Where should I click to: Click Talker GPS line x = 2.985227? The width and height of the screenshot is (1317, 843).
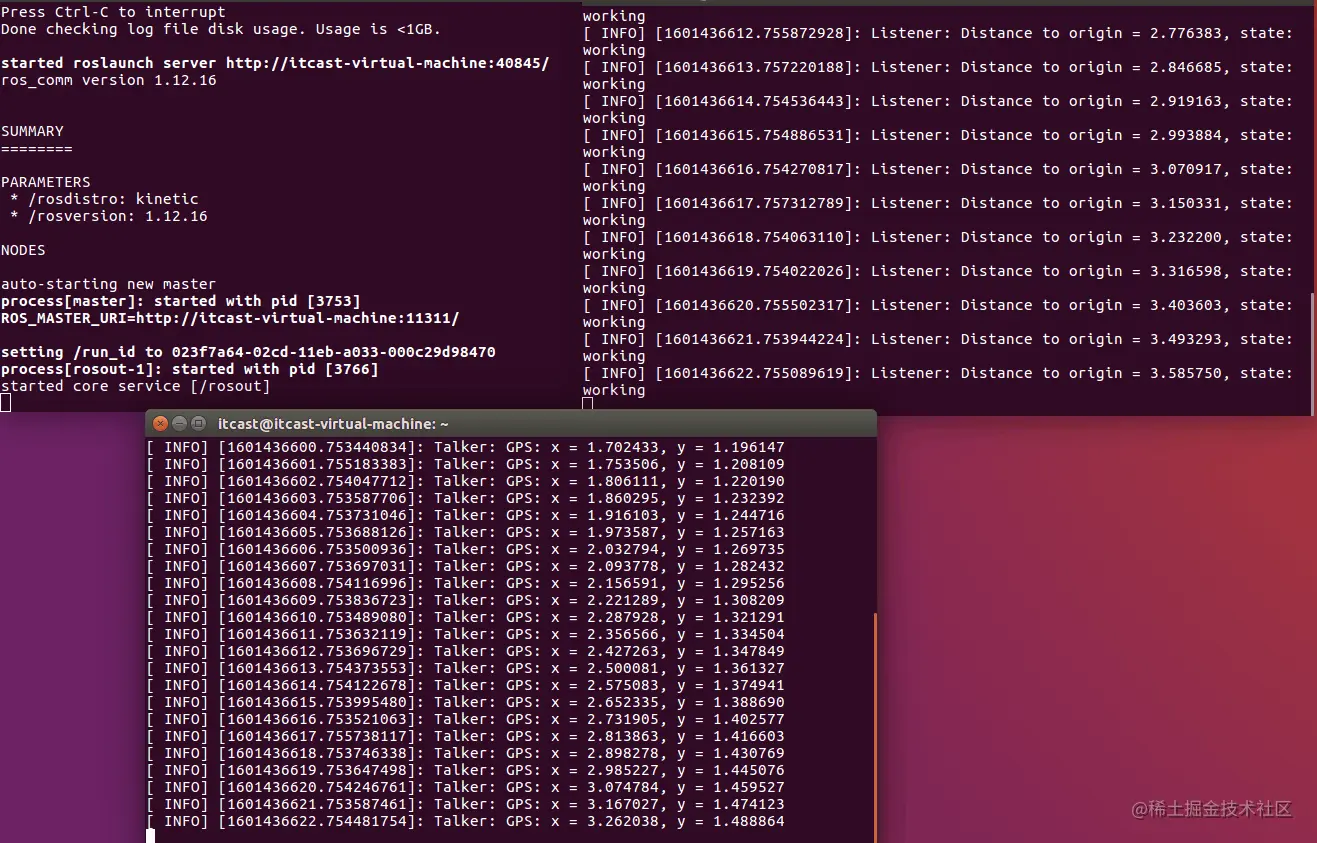coord(465,770)
